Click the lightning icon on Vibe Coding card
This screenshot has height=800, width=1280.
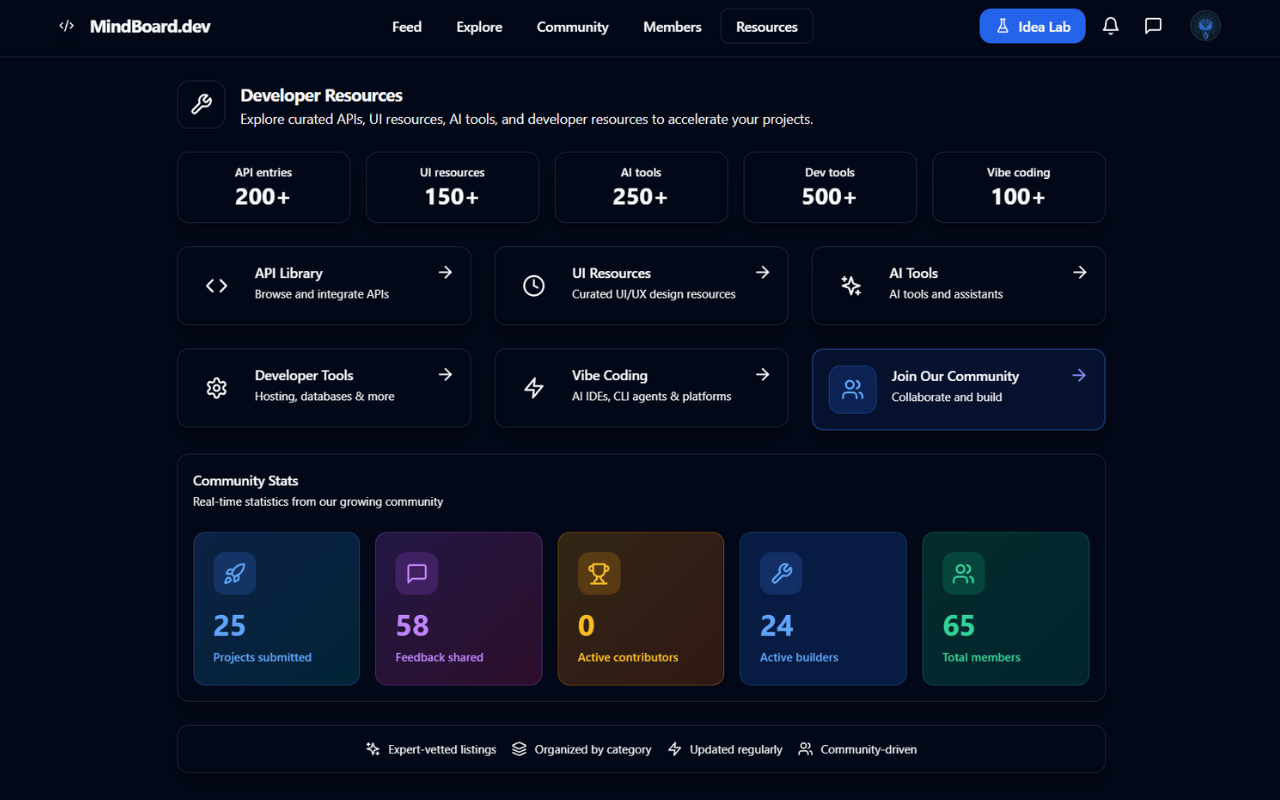click(x=533, y=387)
